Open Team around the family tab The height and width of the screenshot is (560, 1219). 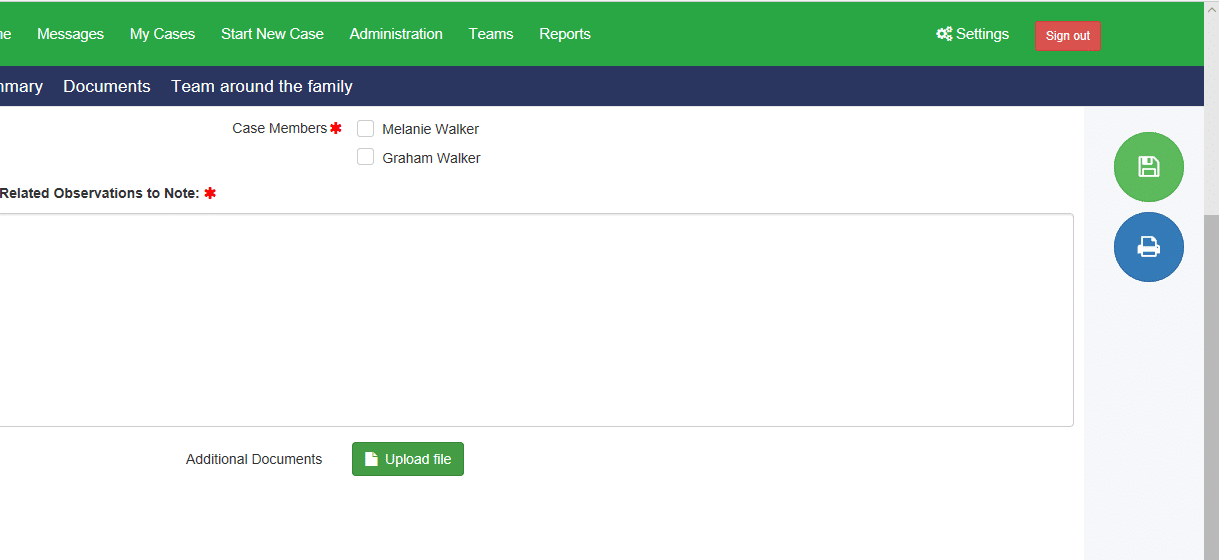click(x=262, y=87)
